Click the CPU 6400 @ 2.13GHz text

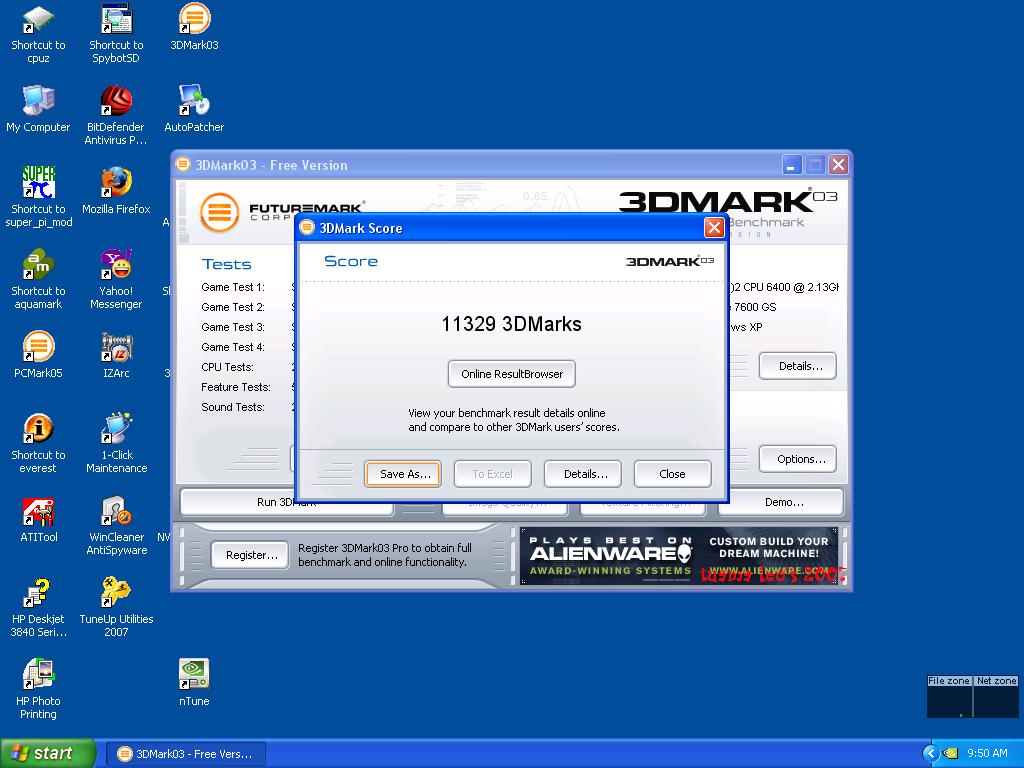784,287
